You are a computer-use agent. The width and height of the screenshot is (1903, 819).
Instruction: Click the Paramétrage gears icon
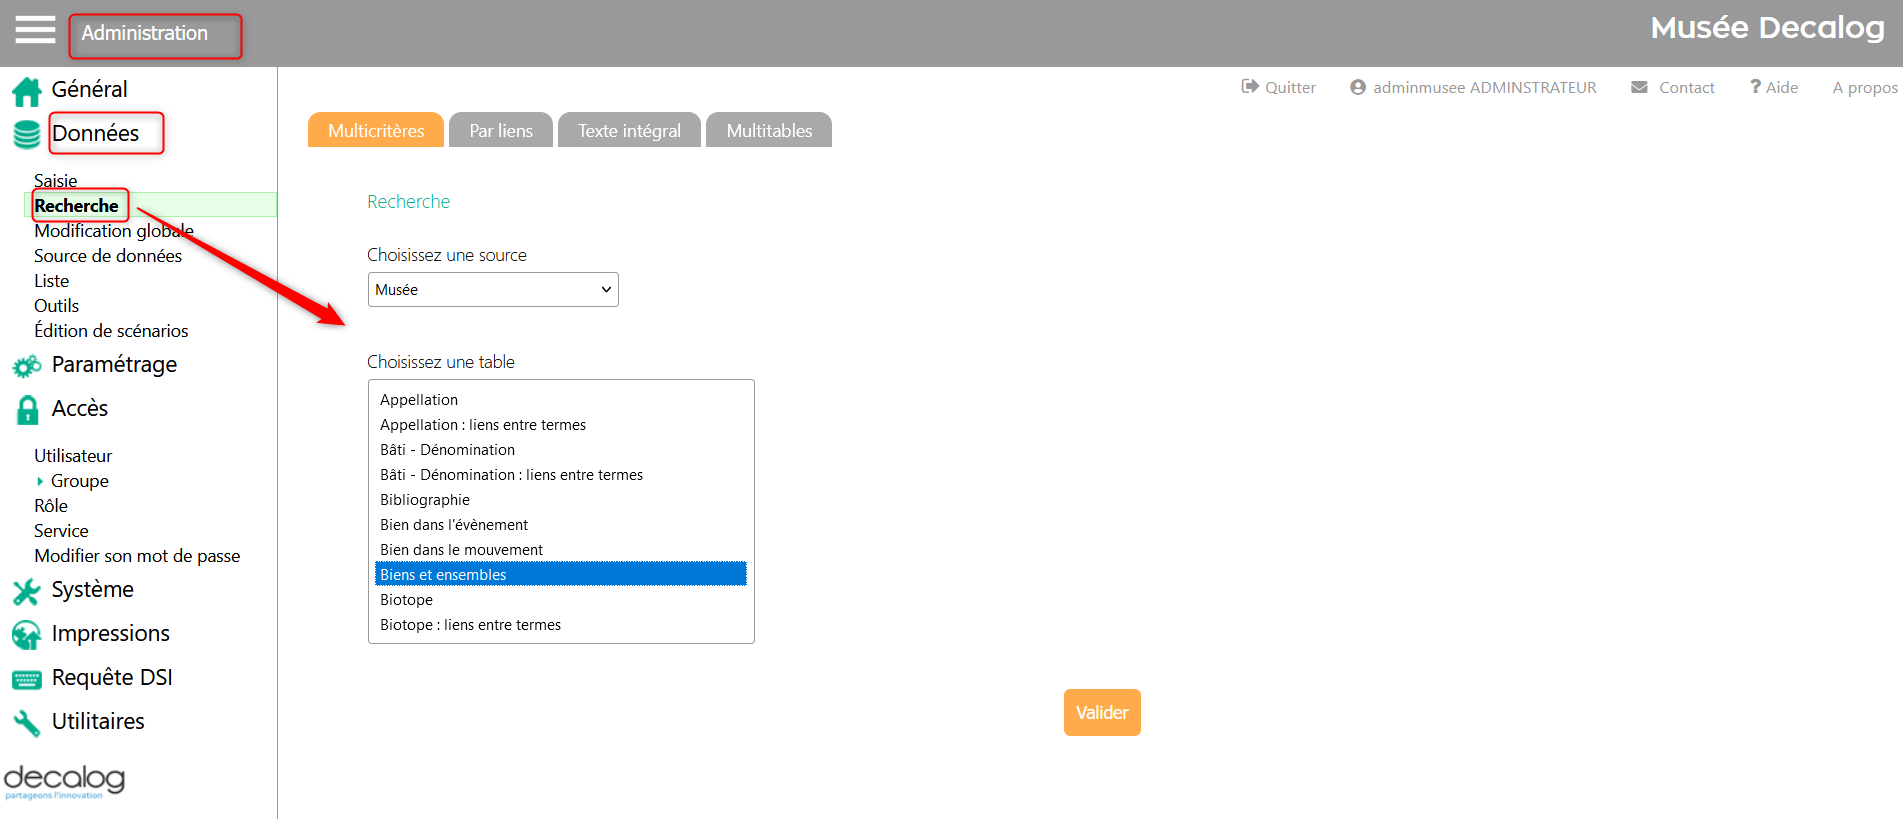(x=27, y=366)
